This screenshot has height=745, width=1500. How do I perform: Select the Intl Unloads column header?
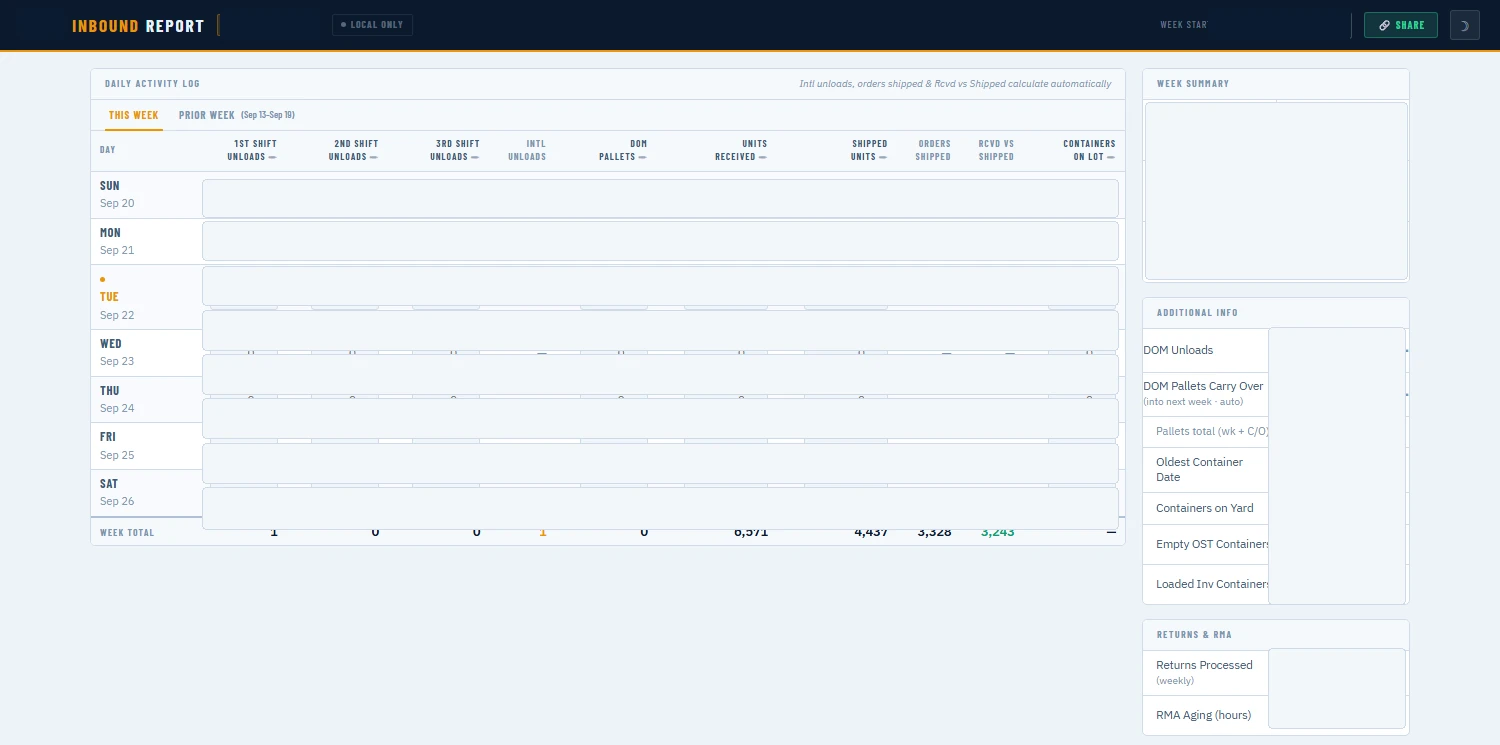(527, 150)
